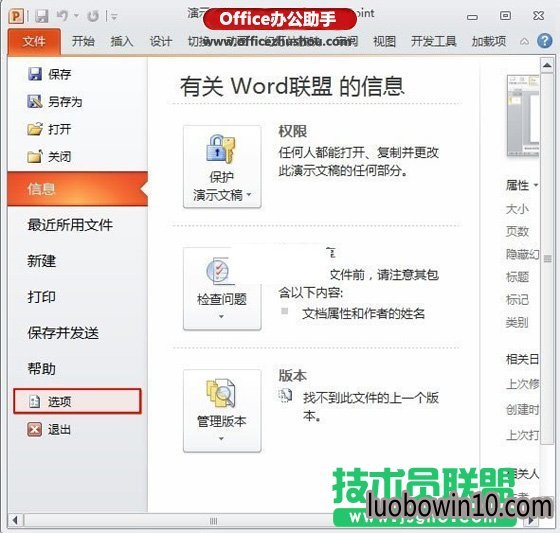Expand the 检查问题 dropdown arrow
This screenshot has width=560, height=533.
[x=221, y=317]
